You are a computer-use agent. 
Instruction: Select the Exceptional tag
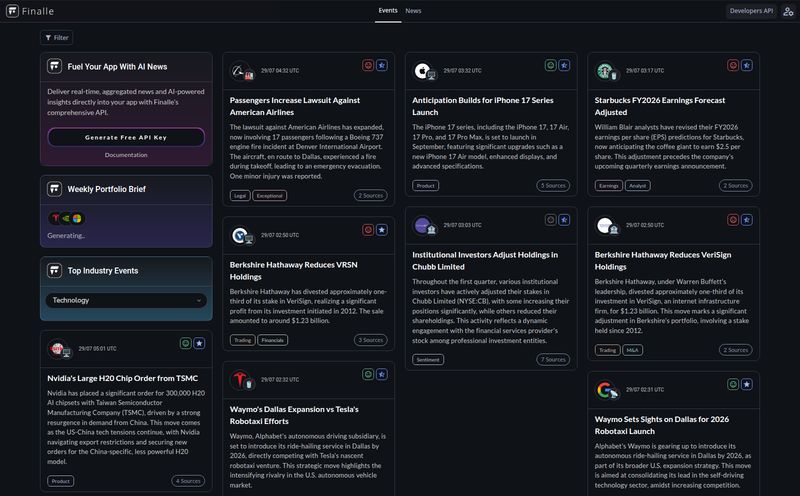point(269,195)
